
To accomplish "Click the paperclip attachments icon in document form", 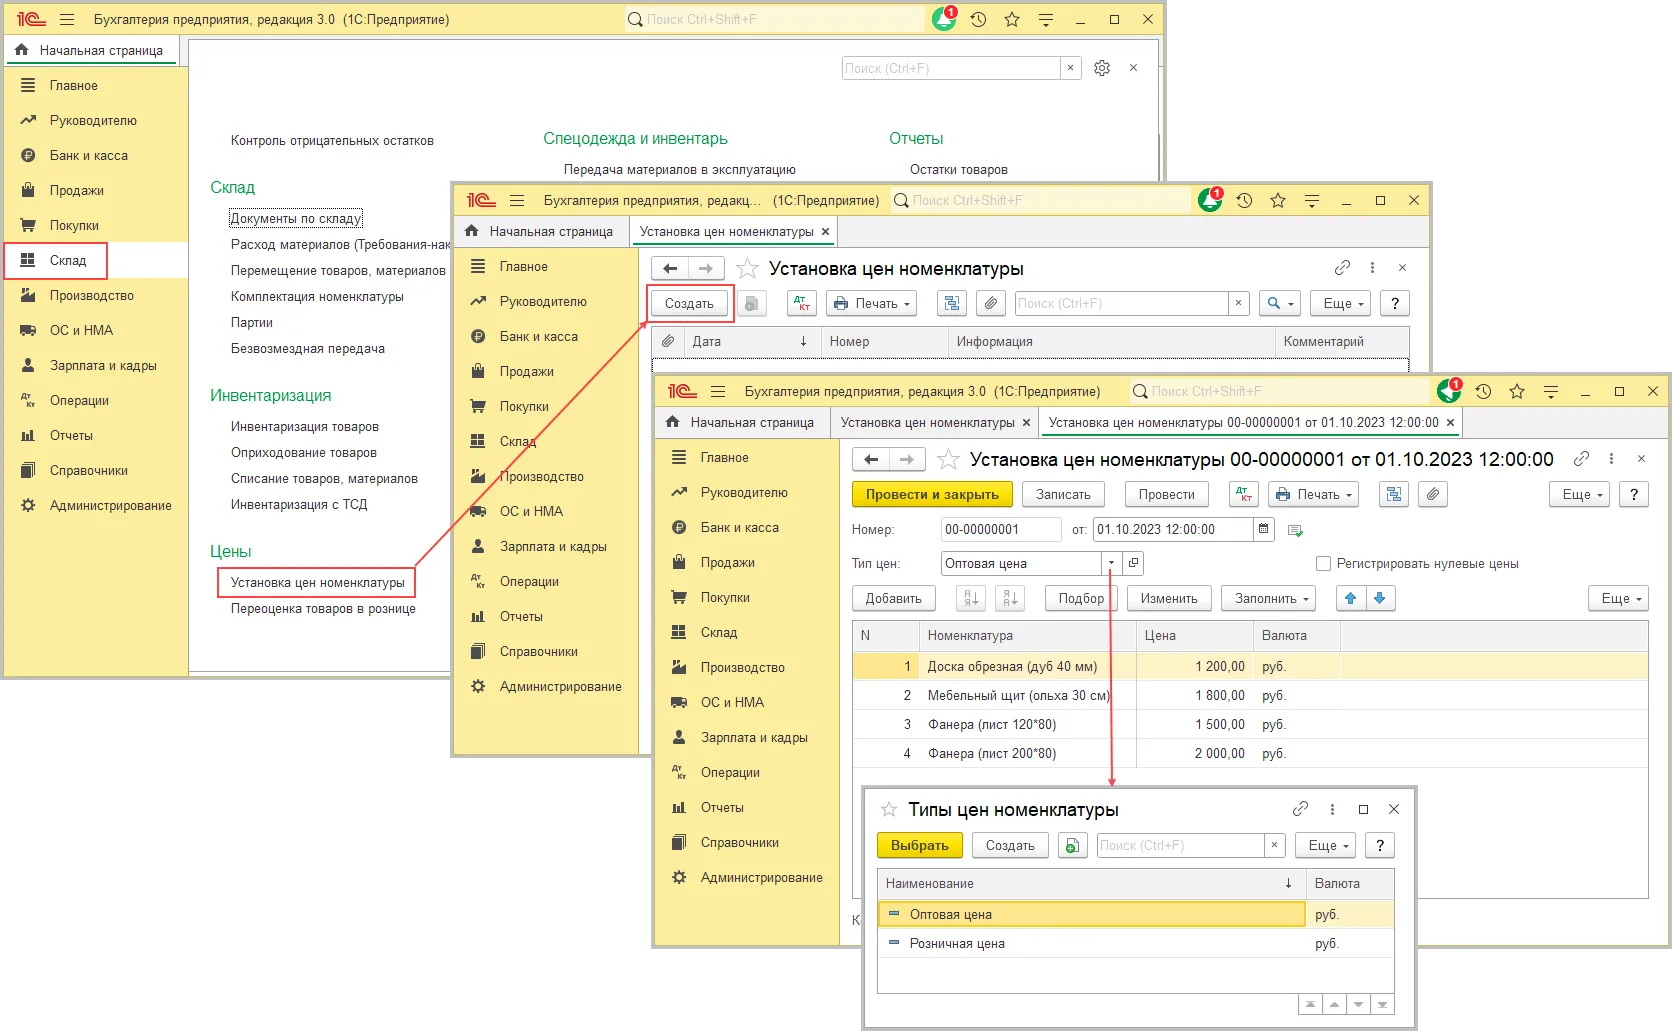I will click(1433, 494).
